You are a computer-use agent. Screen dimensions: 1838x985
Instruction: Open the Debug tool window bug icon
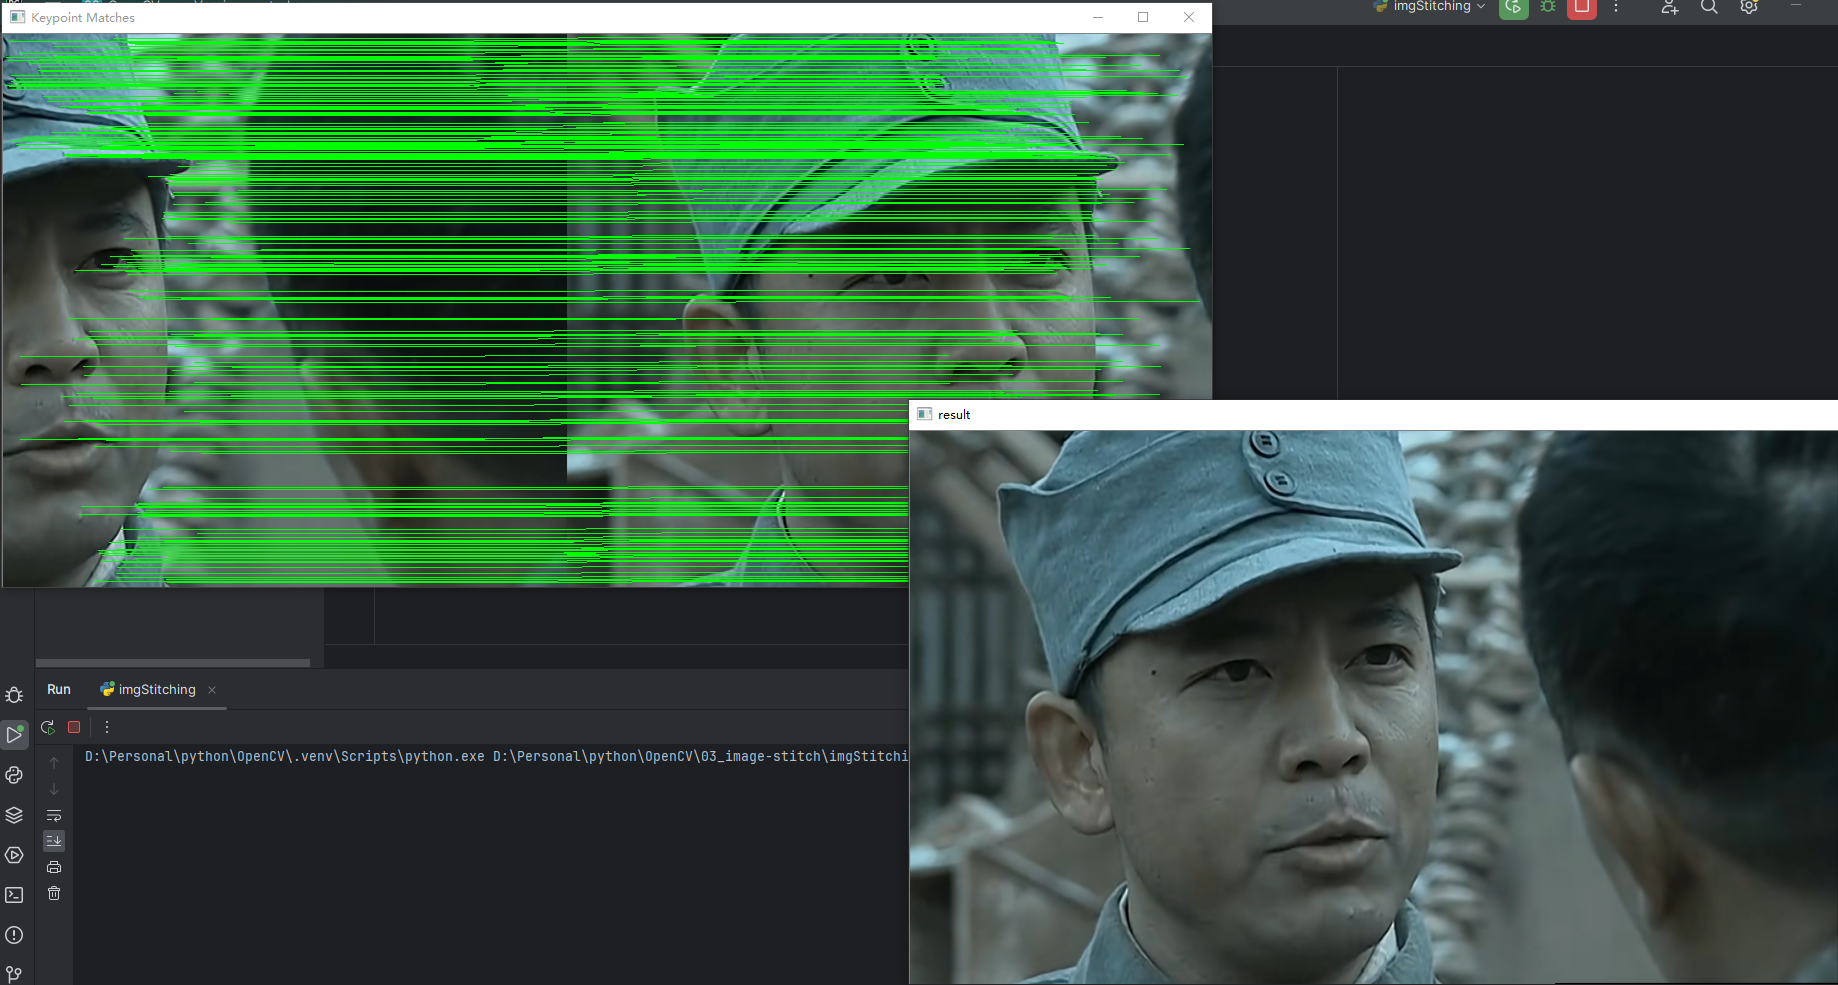(14, 695)
